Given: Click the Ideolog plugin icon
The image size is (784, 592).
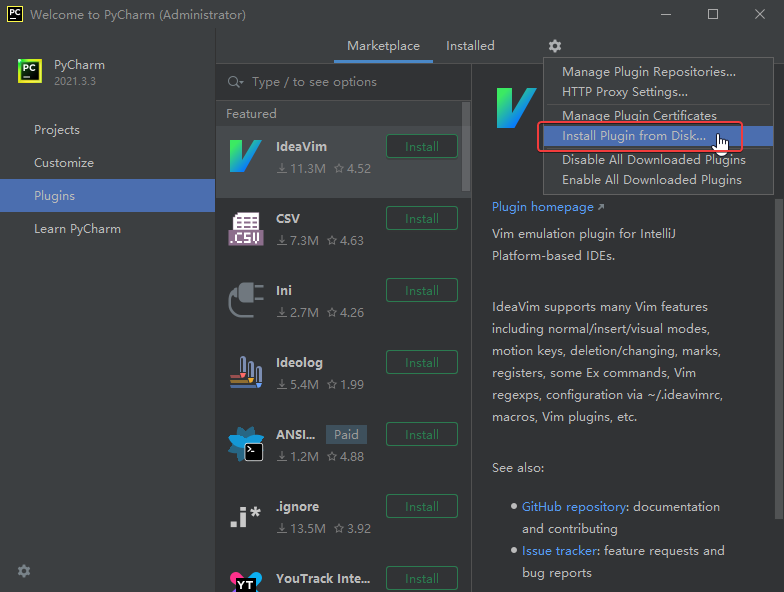Looking at the screenshot, I should click(246, 372).
